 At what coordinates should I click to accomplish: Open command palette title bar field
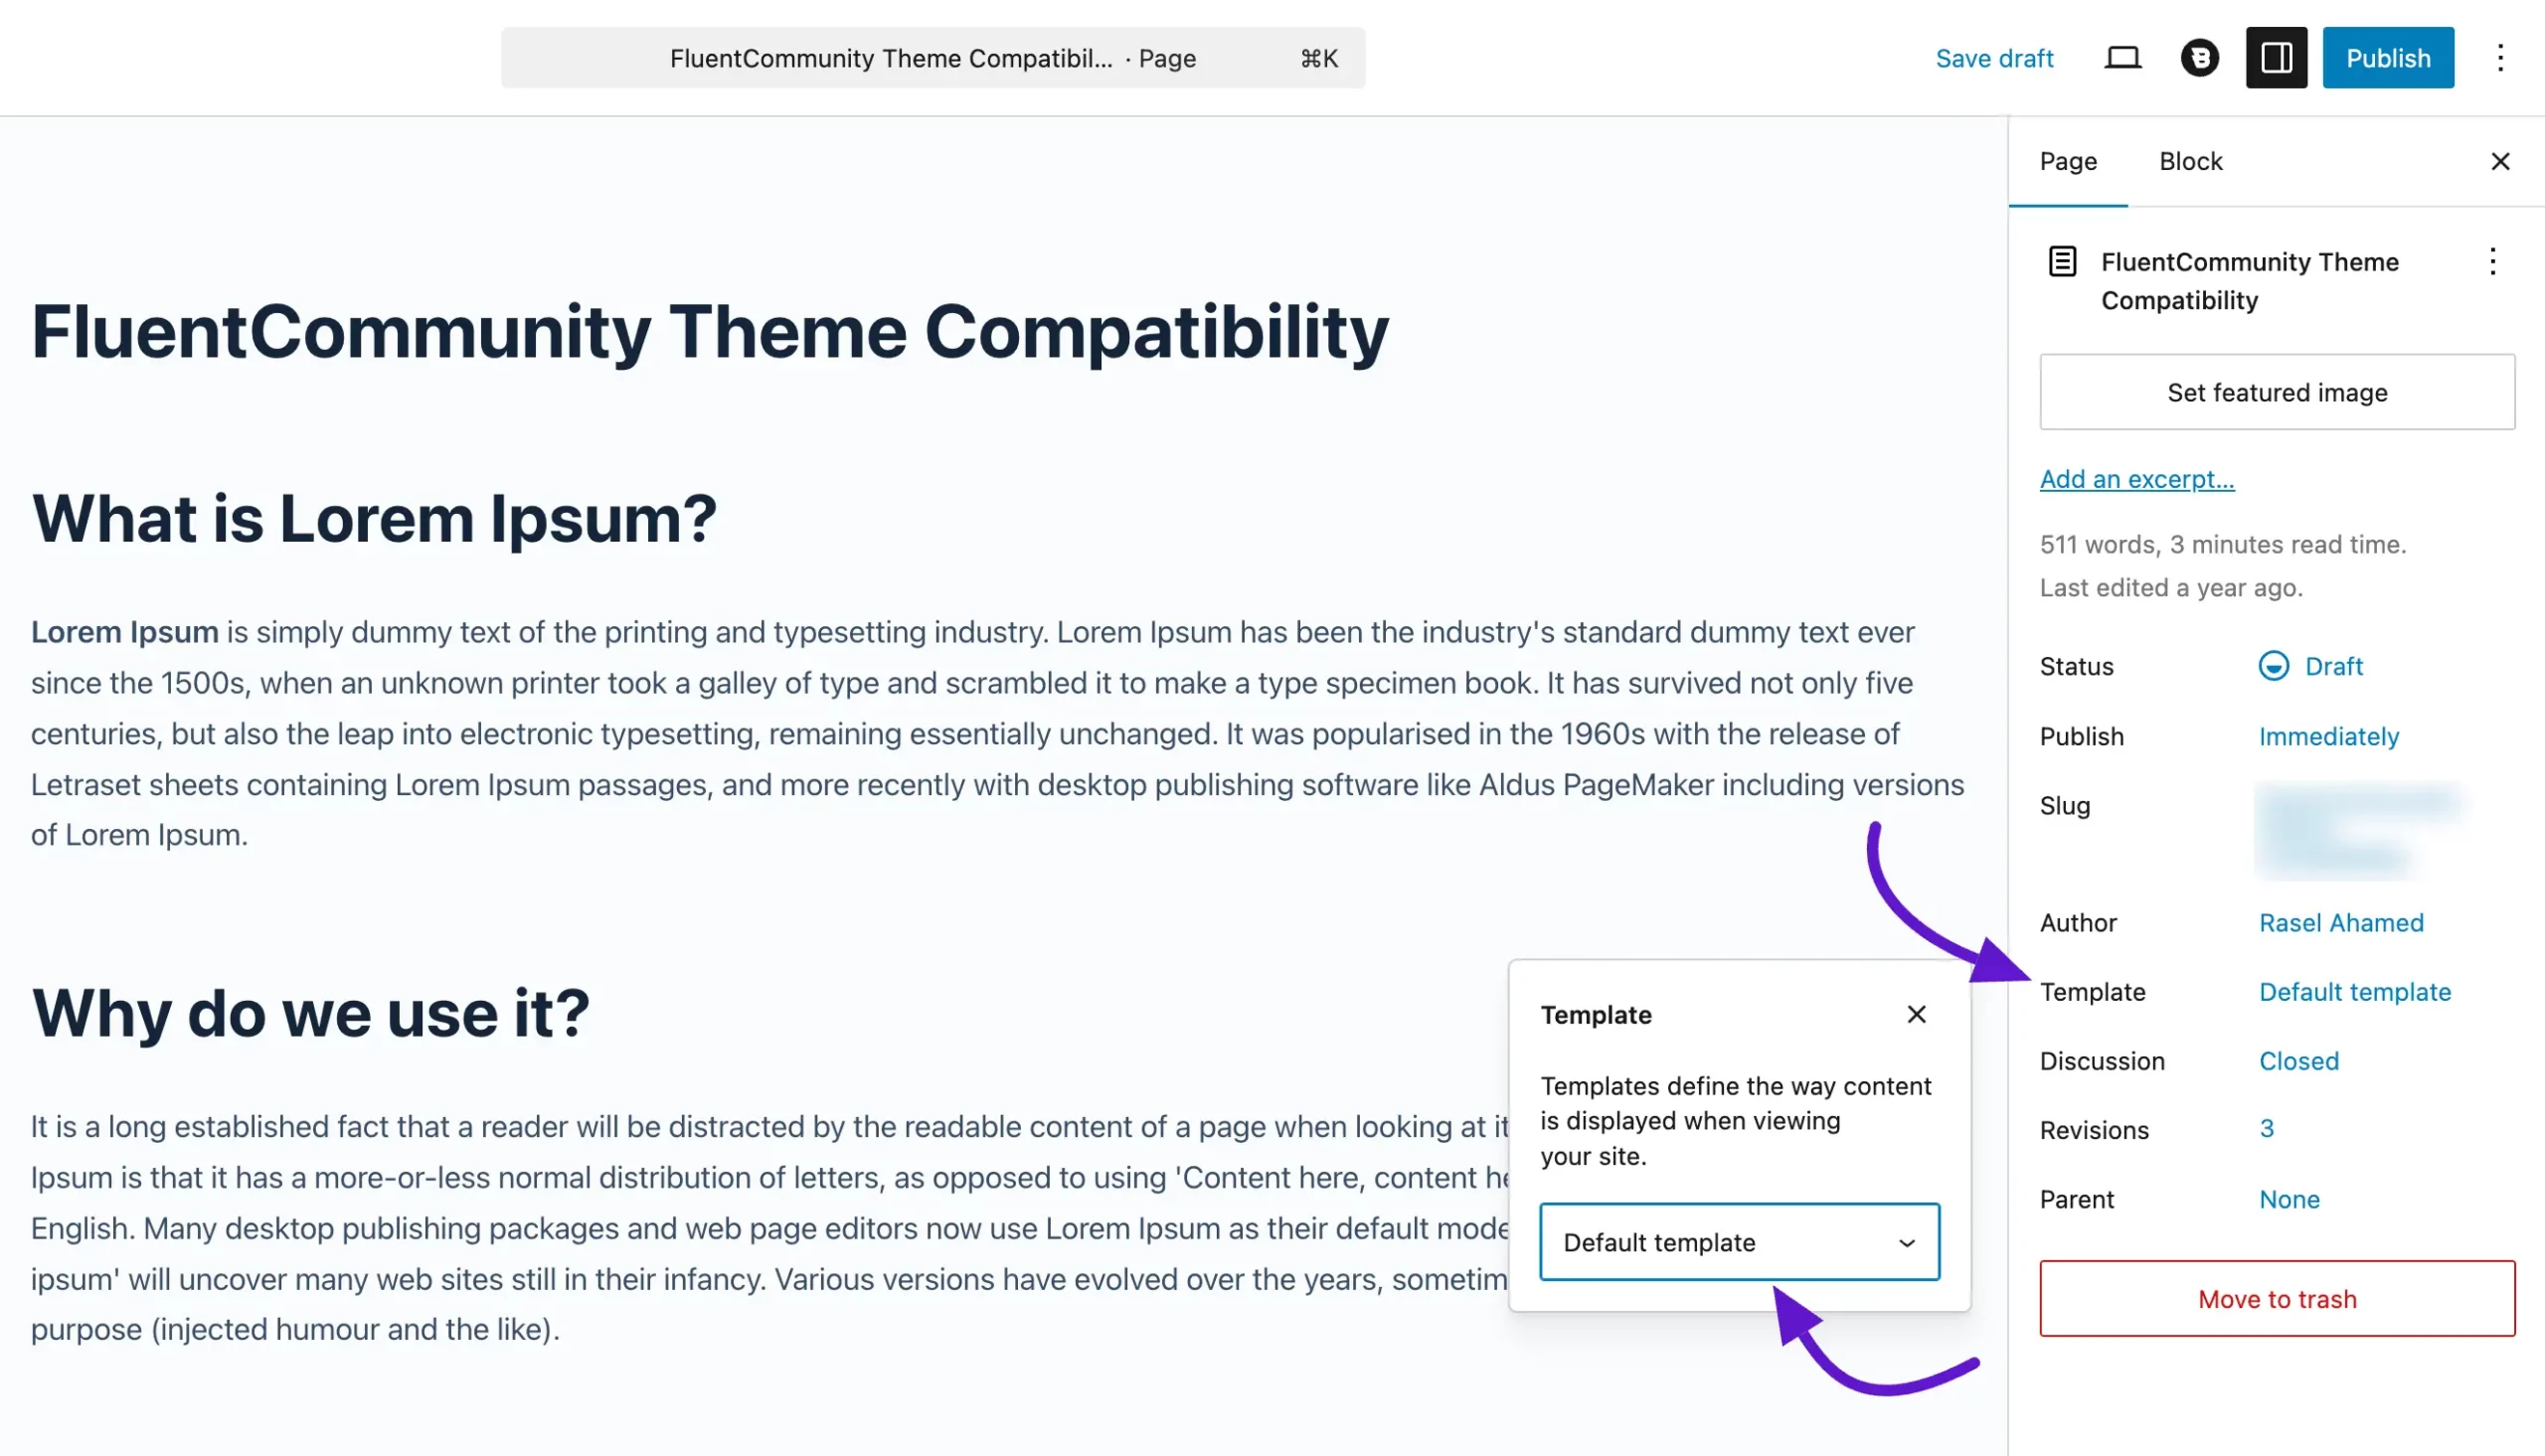point(932,58)
